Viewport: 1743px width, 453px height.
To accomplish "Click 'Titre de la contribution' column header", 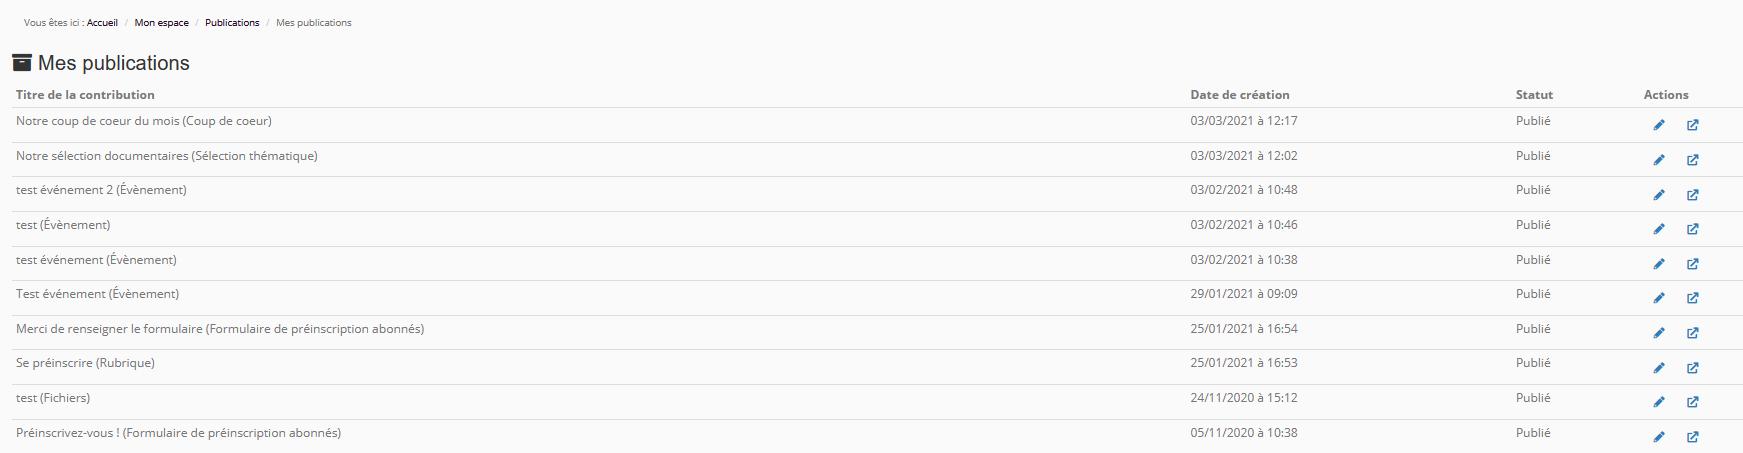I will (x=85, y=95).
